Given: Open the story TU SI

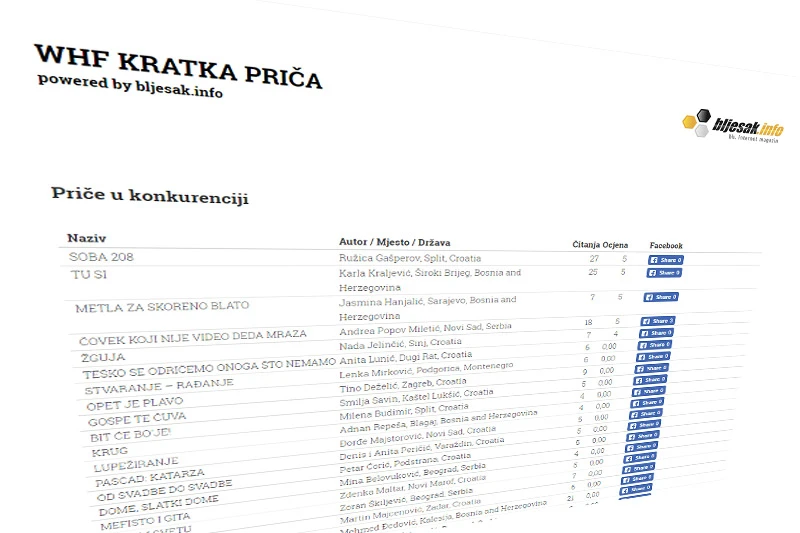Looking at the screenshot, I should point(89,274).
